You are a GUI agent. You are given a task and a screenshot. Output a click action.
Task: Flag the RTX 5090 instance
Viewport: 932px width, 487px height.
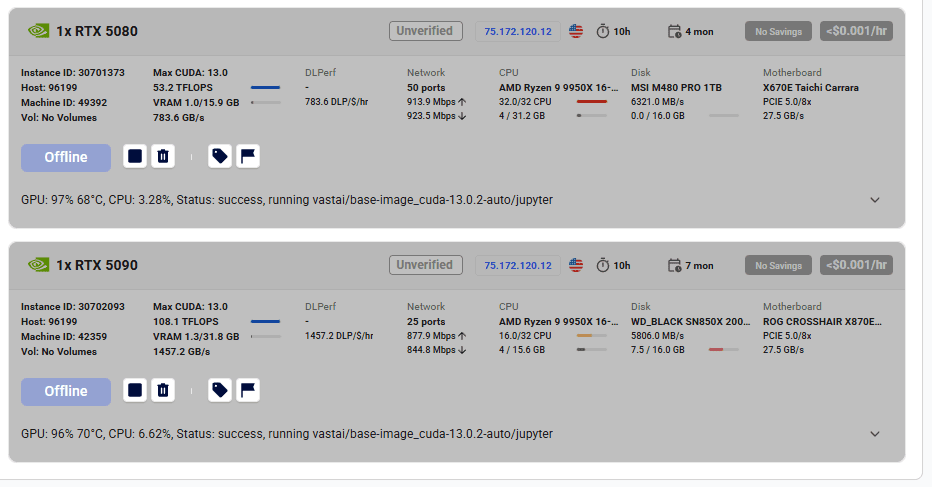click(248, 390)
